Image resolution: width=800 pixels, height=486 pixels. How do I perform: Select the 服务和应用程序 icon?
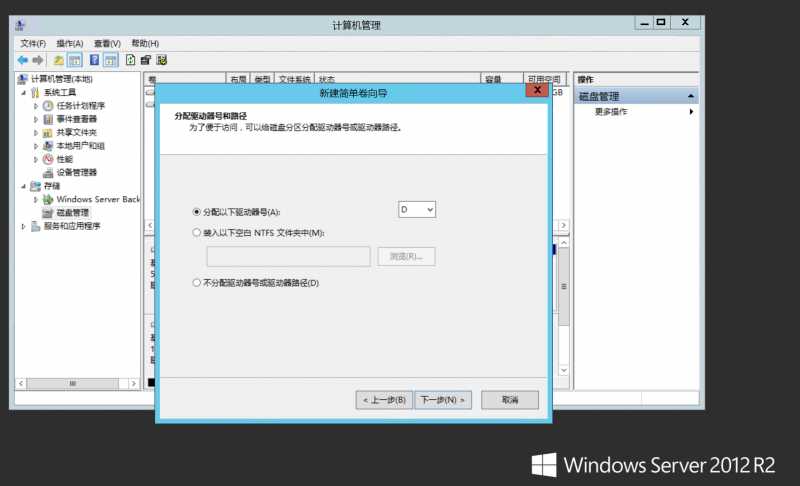tap(35, 226)
